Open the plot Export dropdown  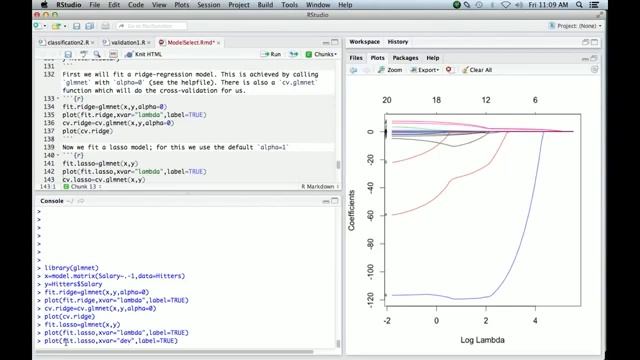pos(425,70)
